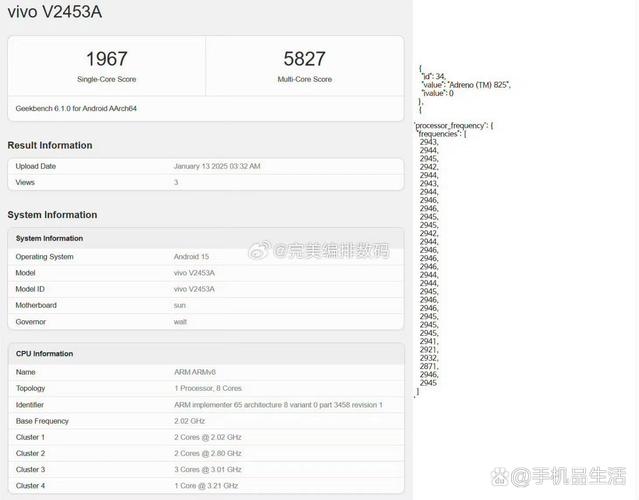Click 'Geekbench 6.1.0 for Android AArch64' text
This screenshot has width=639, height=500.
click(76, 108)
